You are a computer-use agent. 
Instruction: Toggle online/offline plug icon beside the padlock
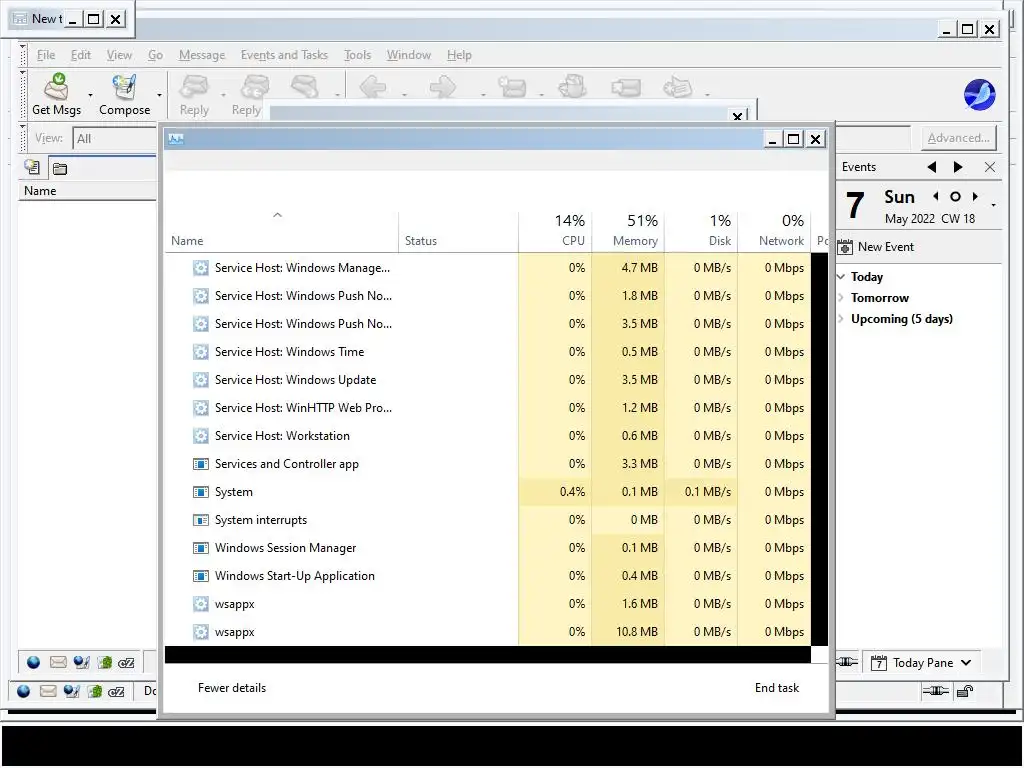(x=935, y=691)
